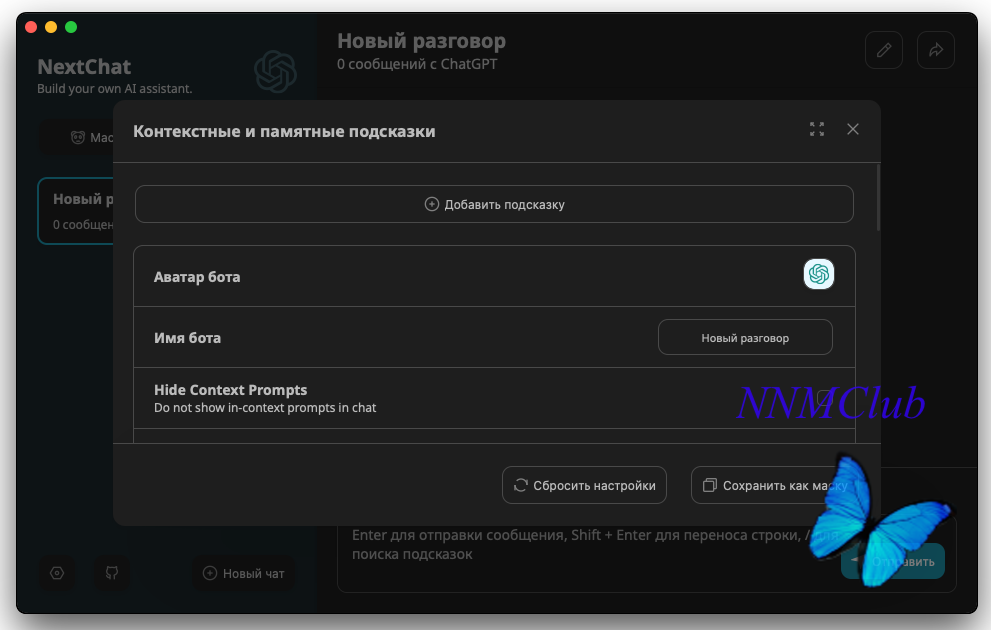The height and width of the screenshot is (630, 991).
Task: Click the ChatGPT bot avatar icon
Action: coord(818,274)
